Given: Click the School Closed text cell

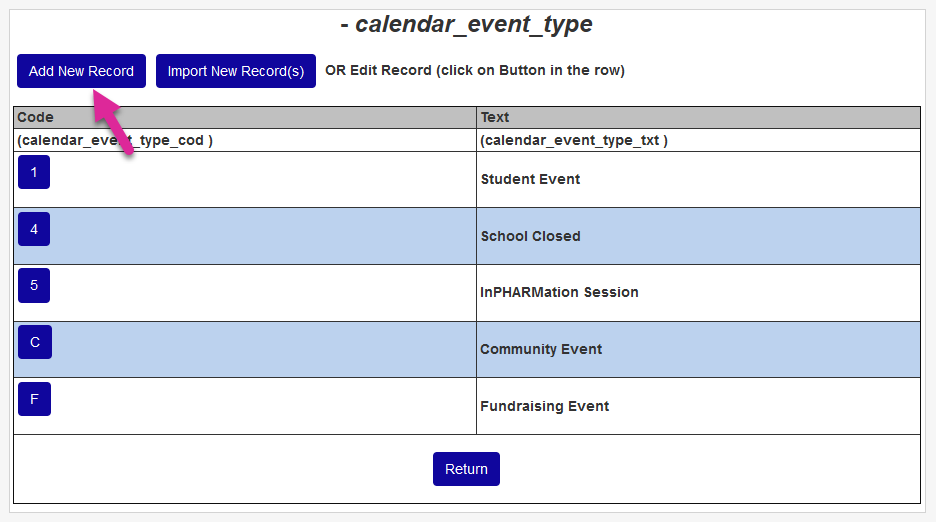Looking at the screenshot, I should click(x=530, y=236).
